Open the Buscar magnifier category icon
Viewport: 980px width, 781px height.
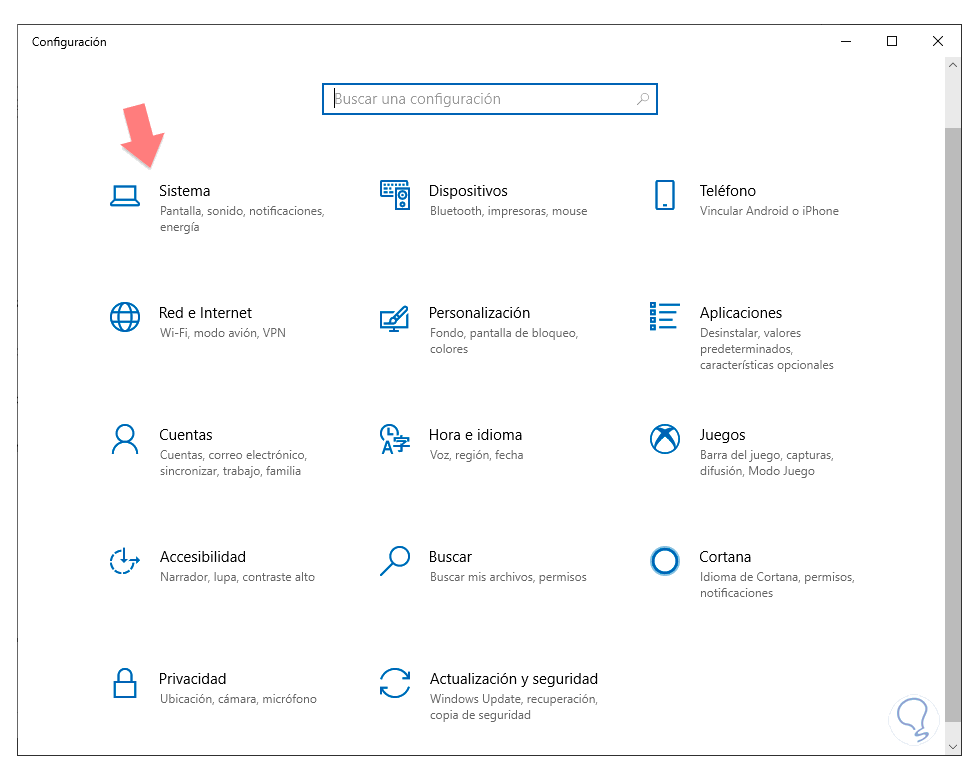click(x=395, y=560)
